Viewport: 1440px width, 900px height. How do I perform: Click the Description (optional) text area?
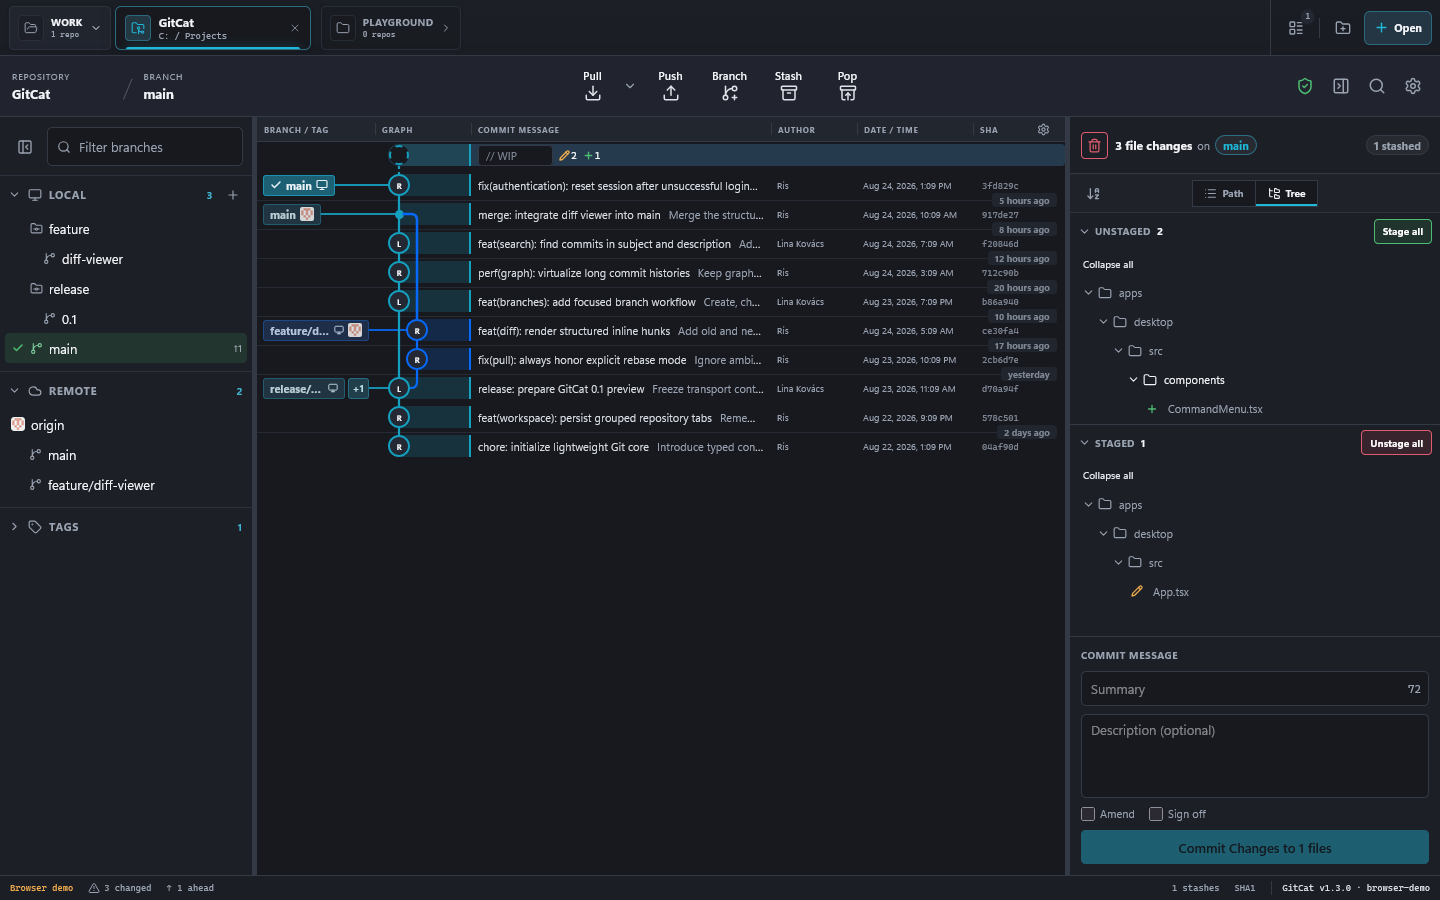(1254, 756)
